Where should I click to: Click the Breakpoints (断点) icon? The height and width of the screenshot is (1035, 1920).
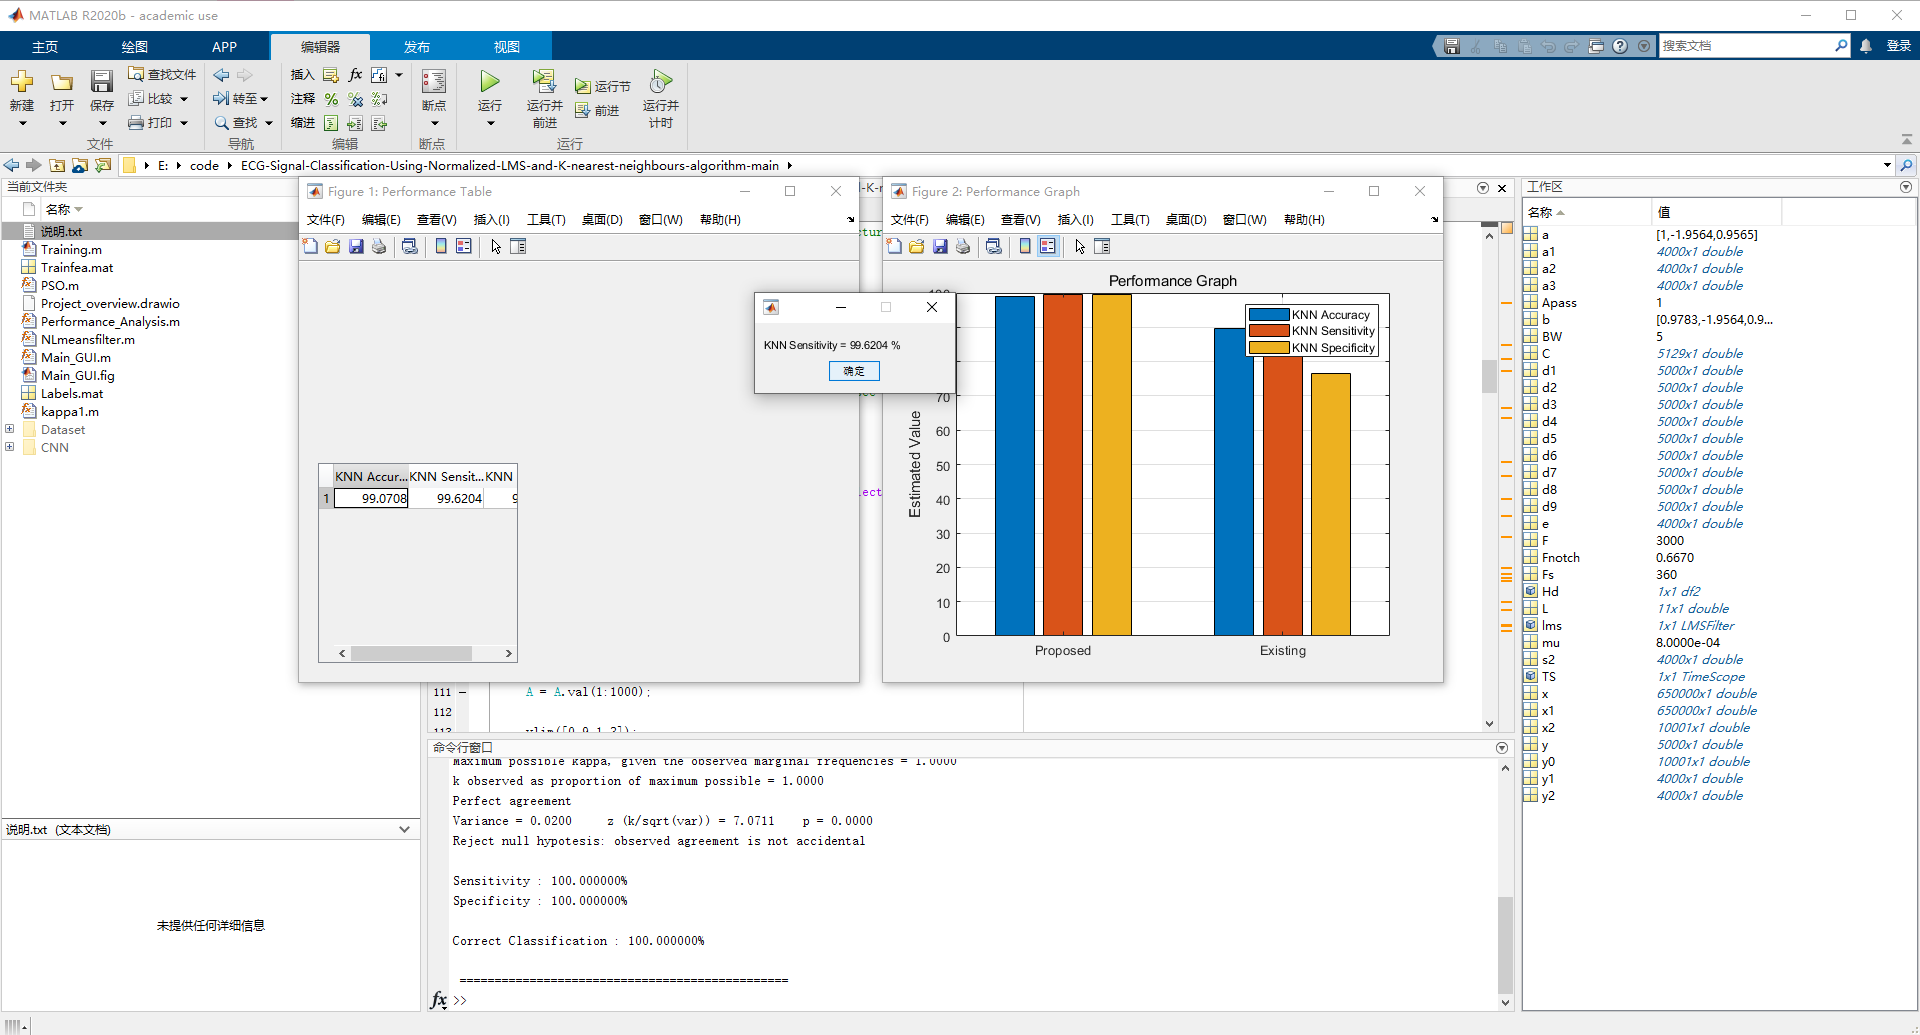pos(434,82)
